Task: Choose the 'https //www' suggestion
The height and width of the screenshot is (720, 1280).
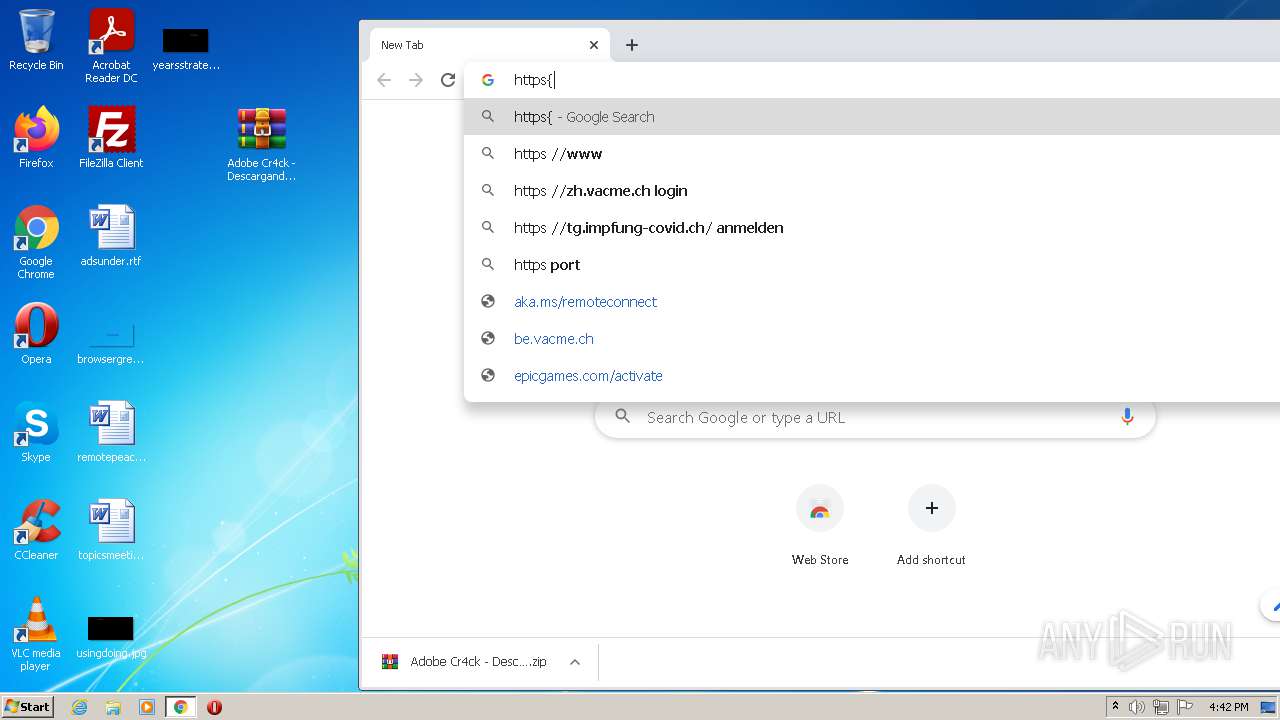Action: [x=872, y=154]
